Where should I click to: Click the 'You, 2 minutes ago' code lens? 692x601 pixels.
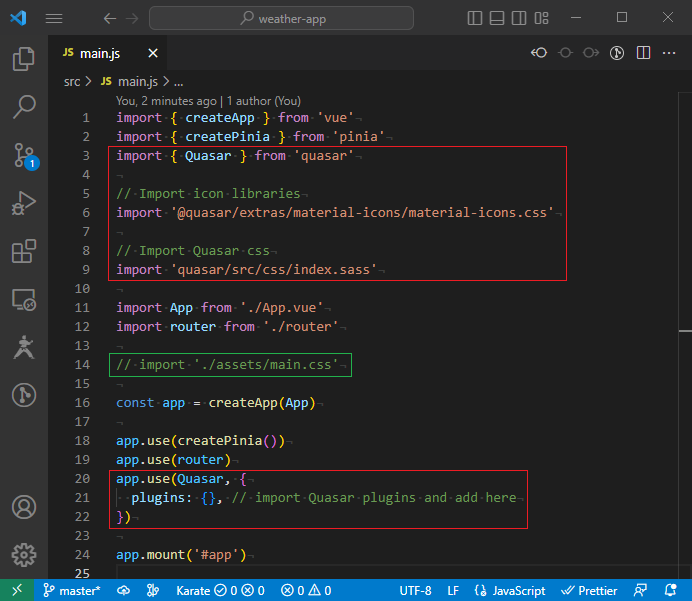[x=166, y=101]
